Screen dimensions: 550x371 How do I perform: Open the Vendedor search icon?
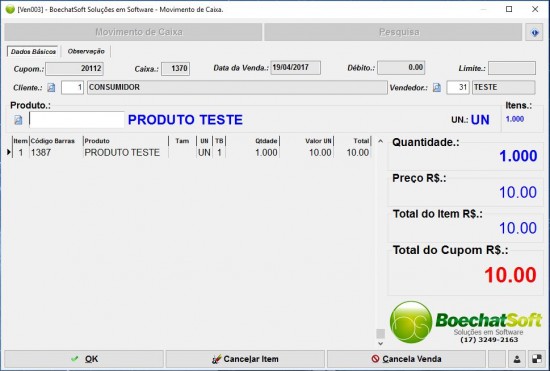(x=437, y=87)
